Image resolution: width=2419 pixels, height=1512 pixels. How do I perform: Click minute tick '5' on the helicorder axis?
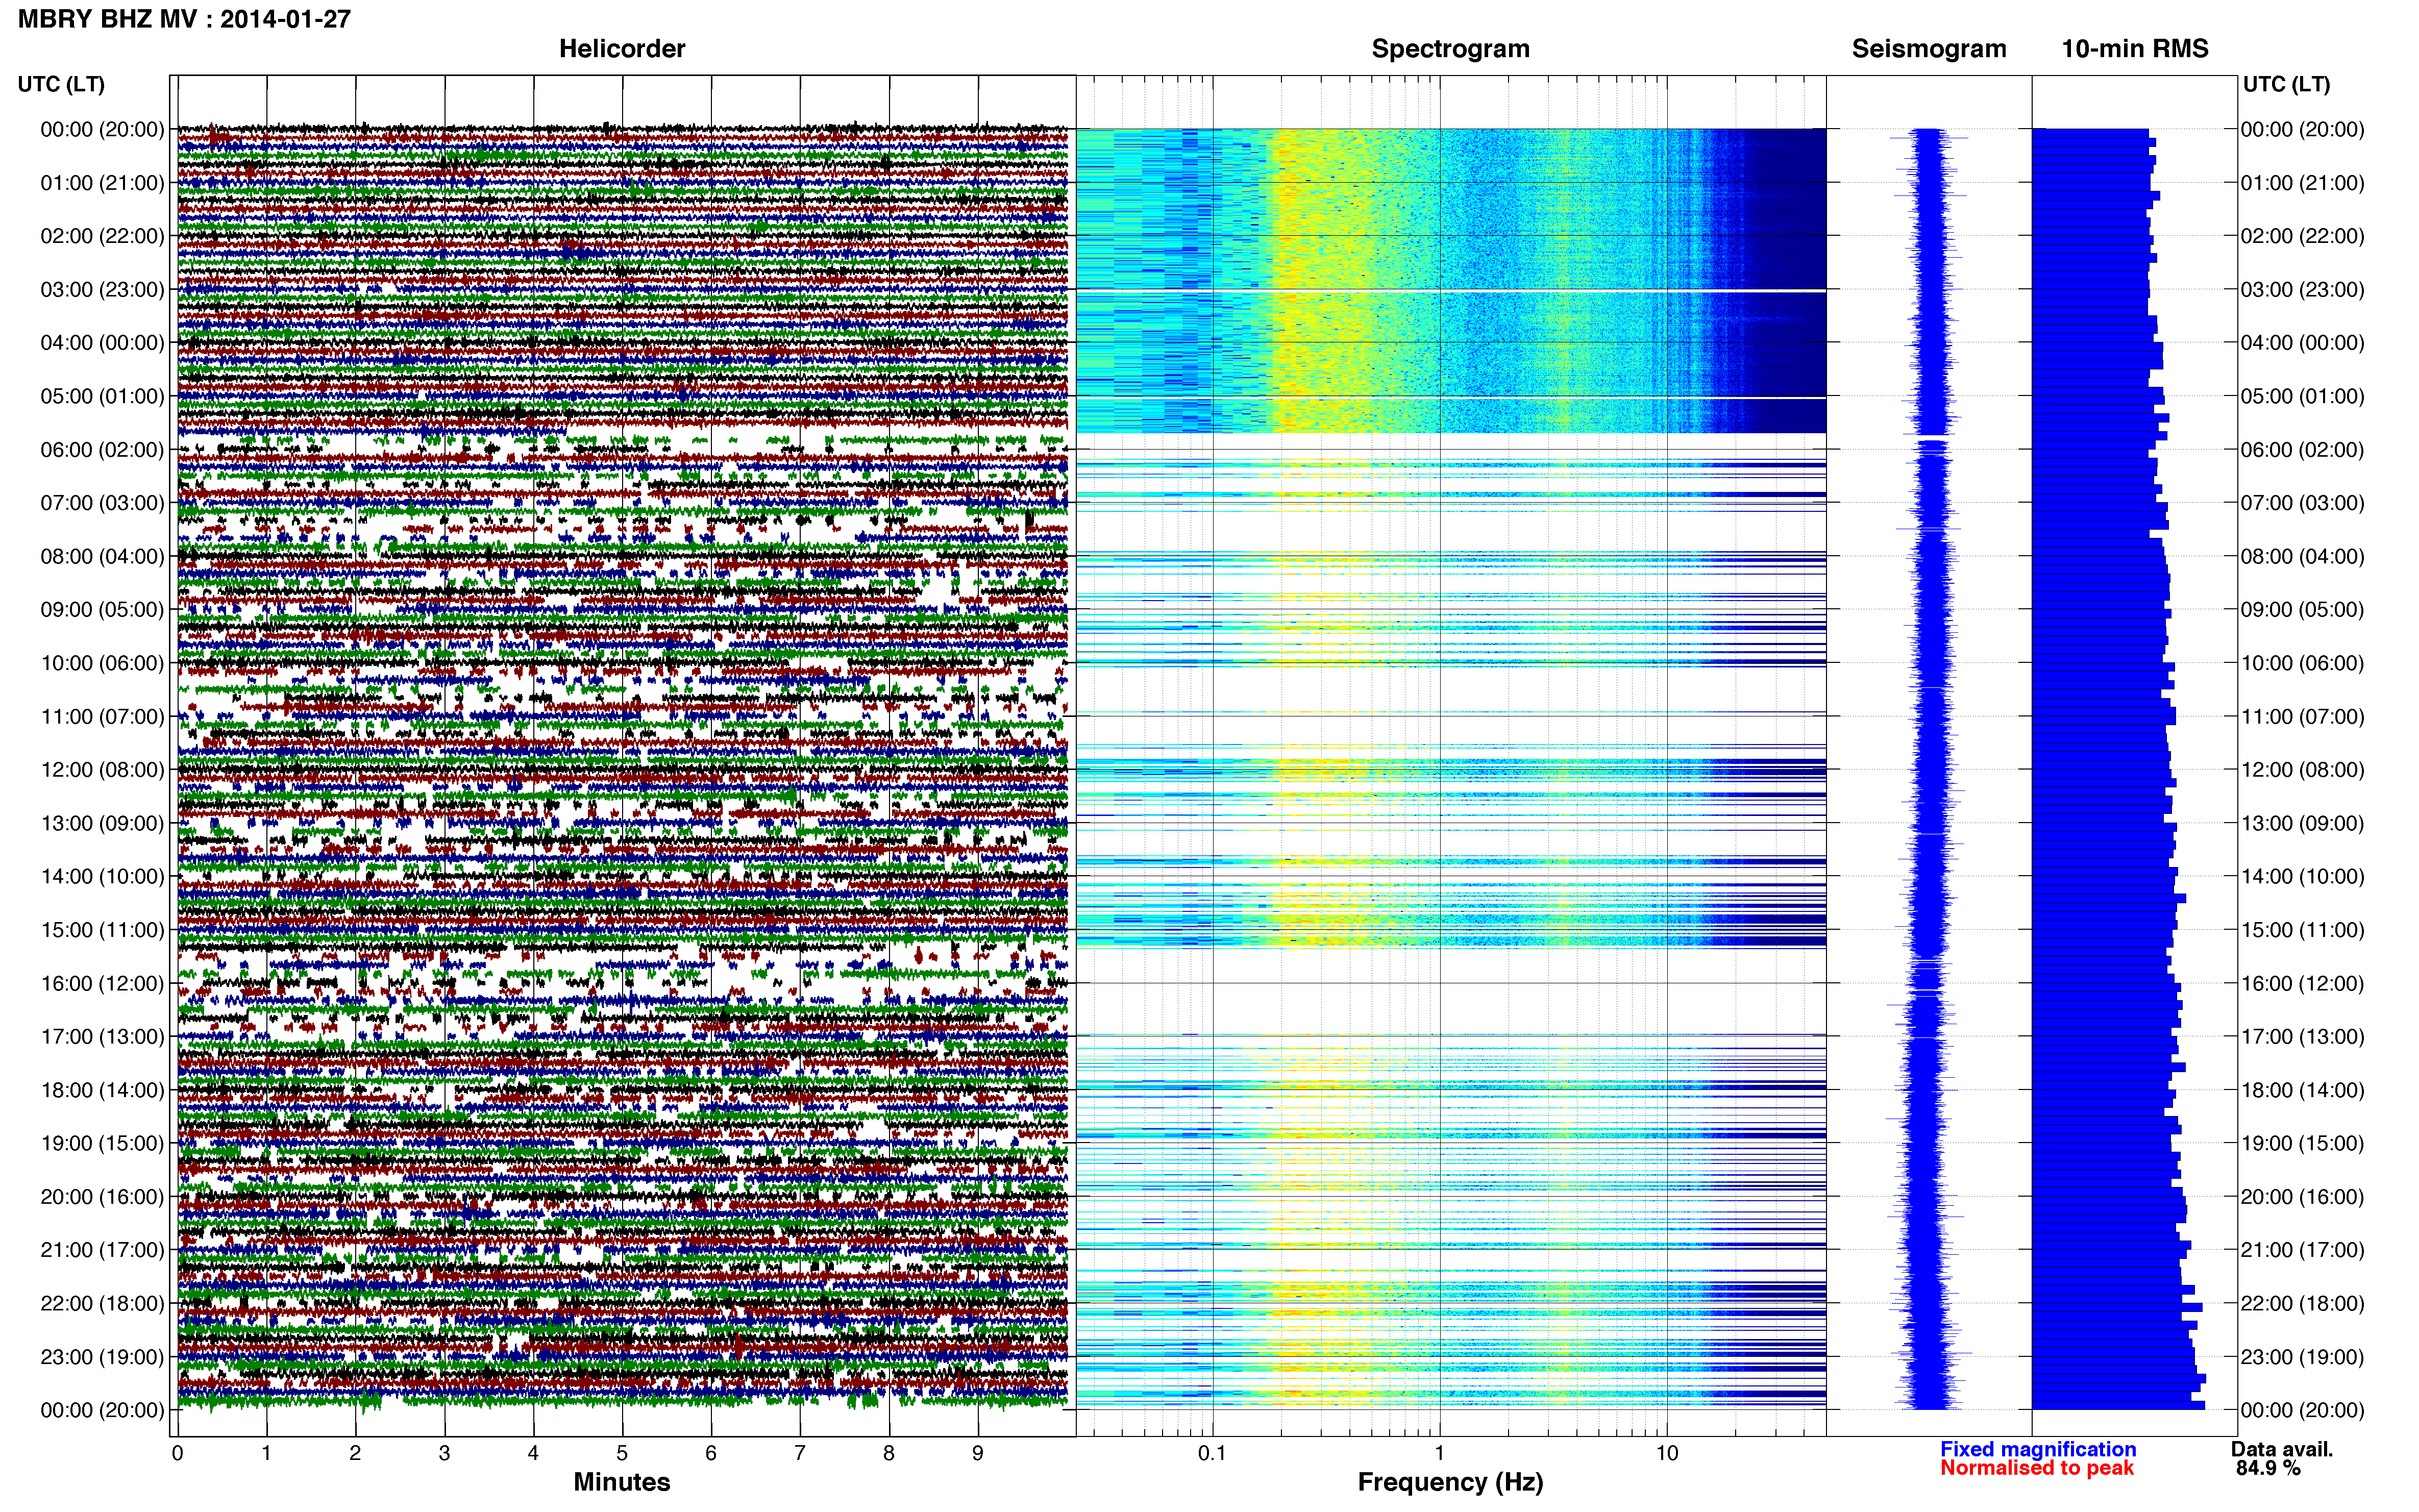[622, 1453]
